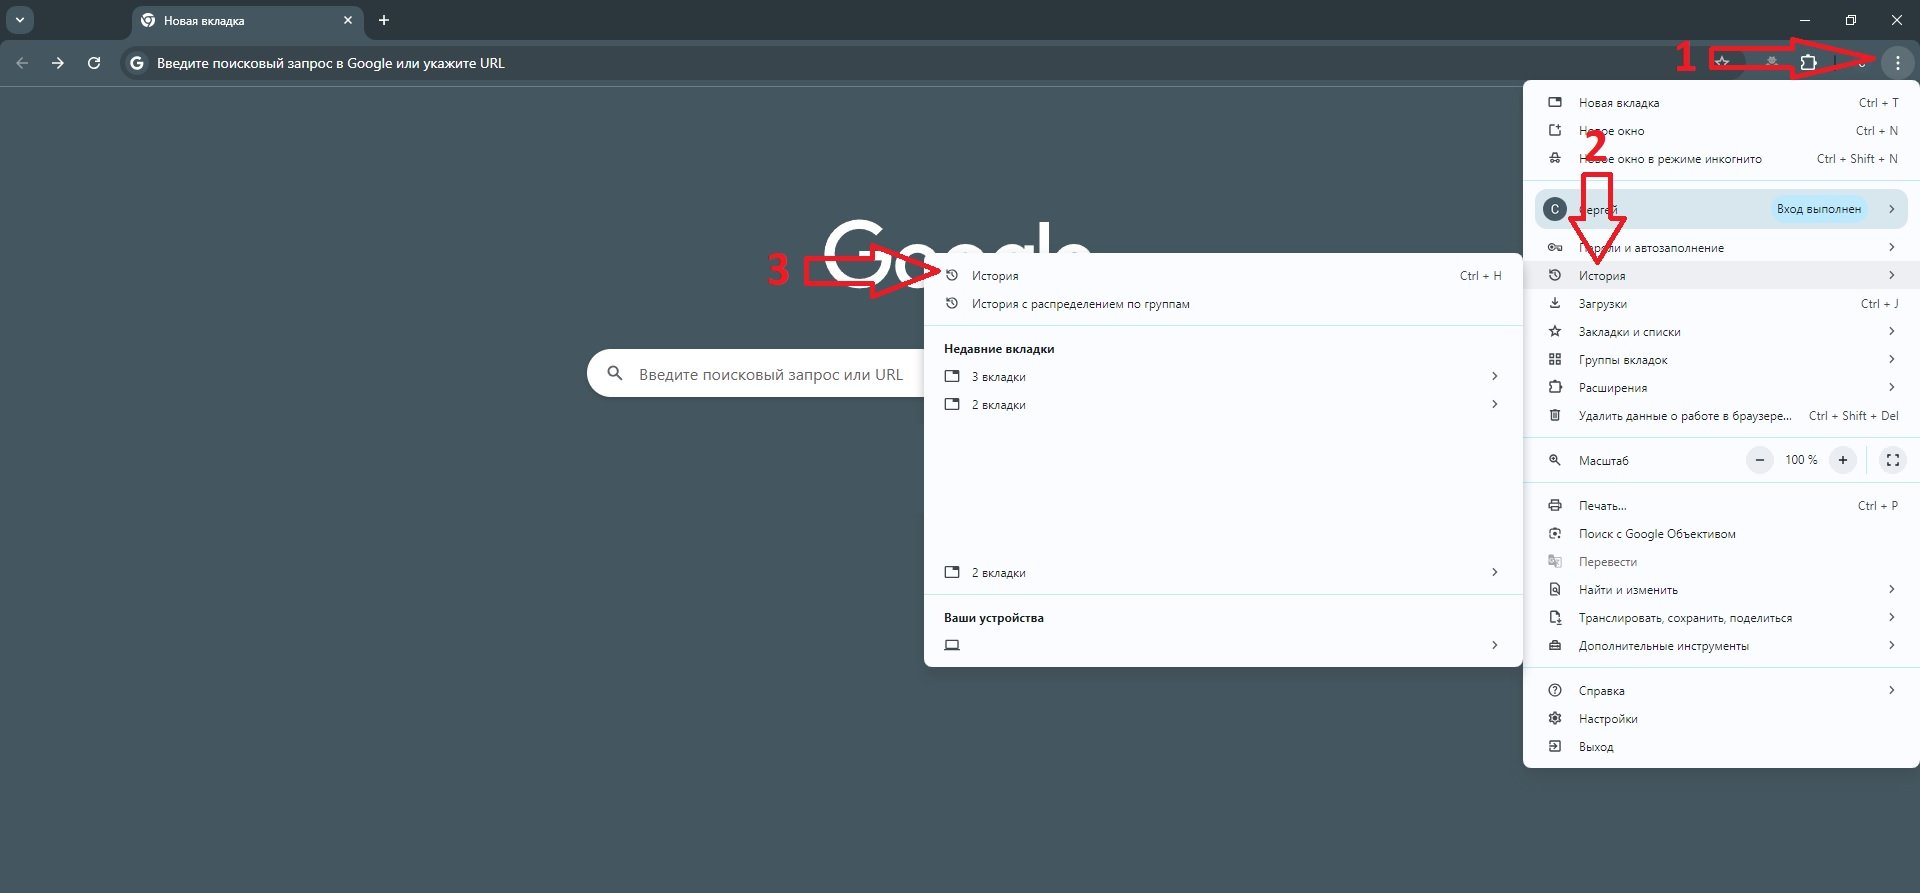The height and width of the screenshot is (893, 1920).
Task: Click the magnifier icon in search box
Action: (x=615, y=373)
